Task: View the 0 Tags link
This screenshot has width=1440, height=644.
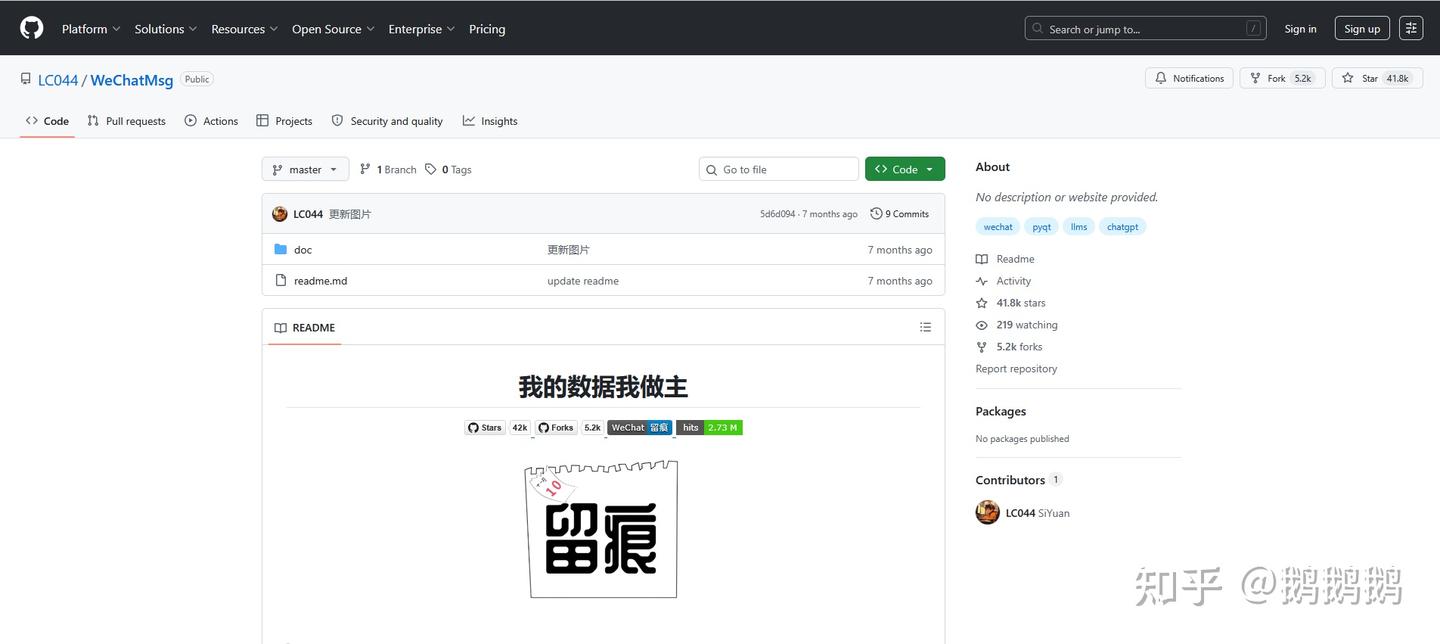Action: pos(448,169)
